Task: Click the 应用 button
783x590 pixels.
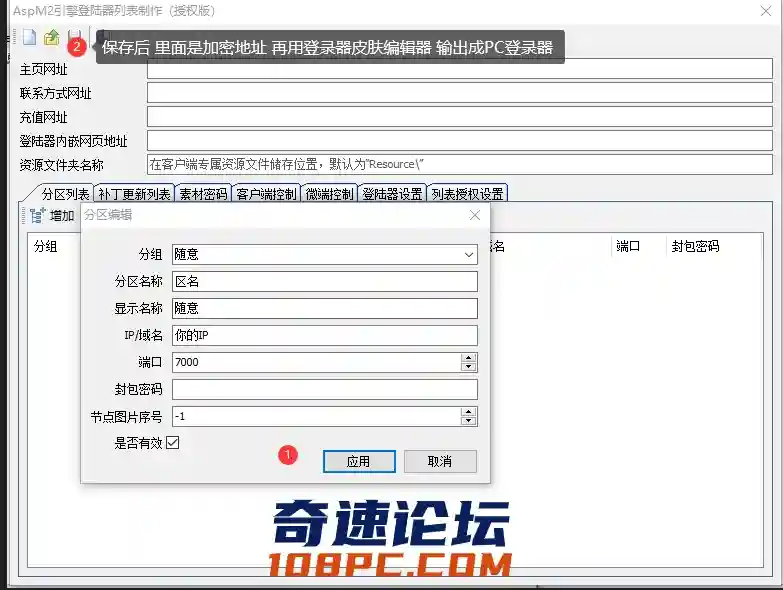Action: coord(359,461)
